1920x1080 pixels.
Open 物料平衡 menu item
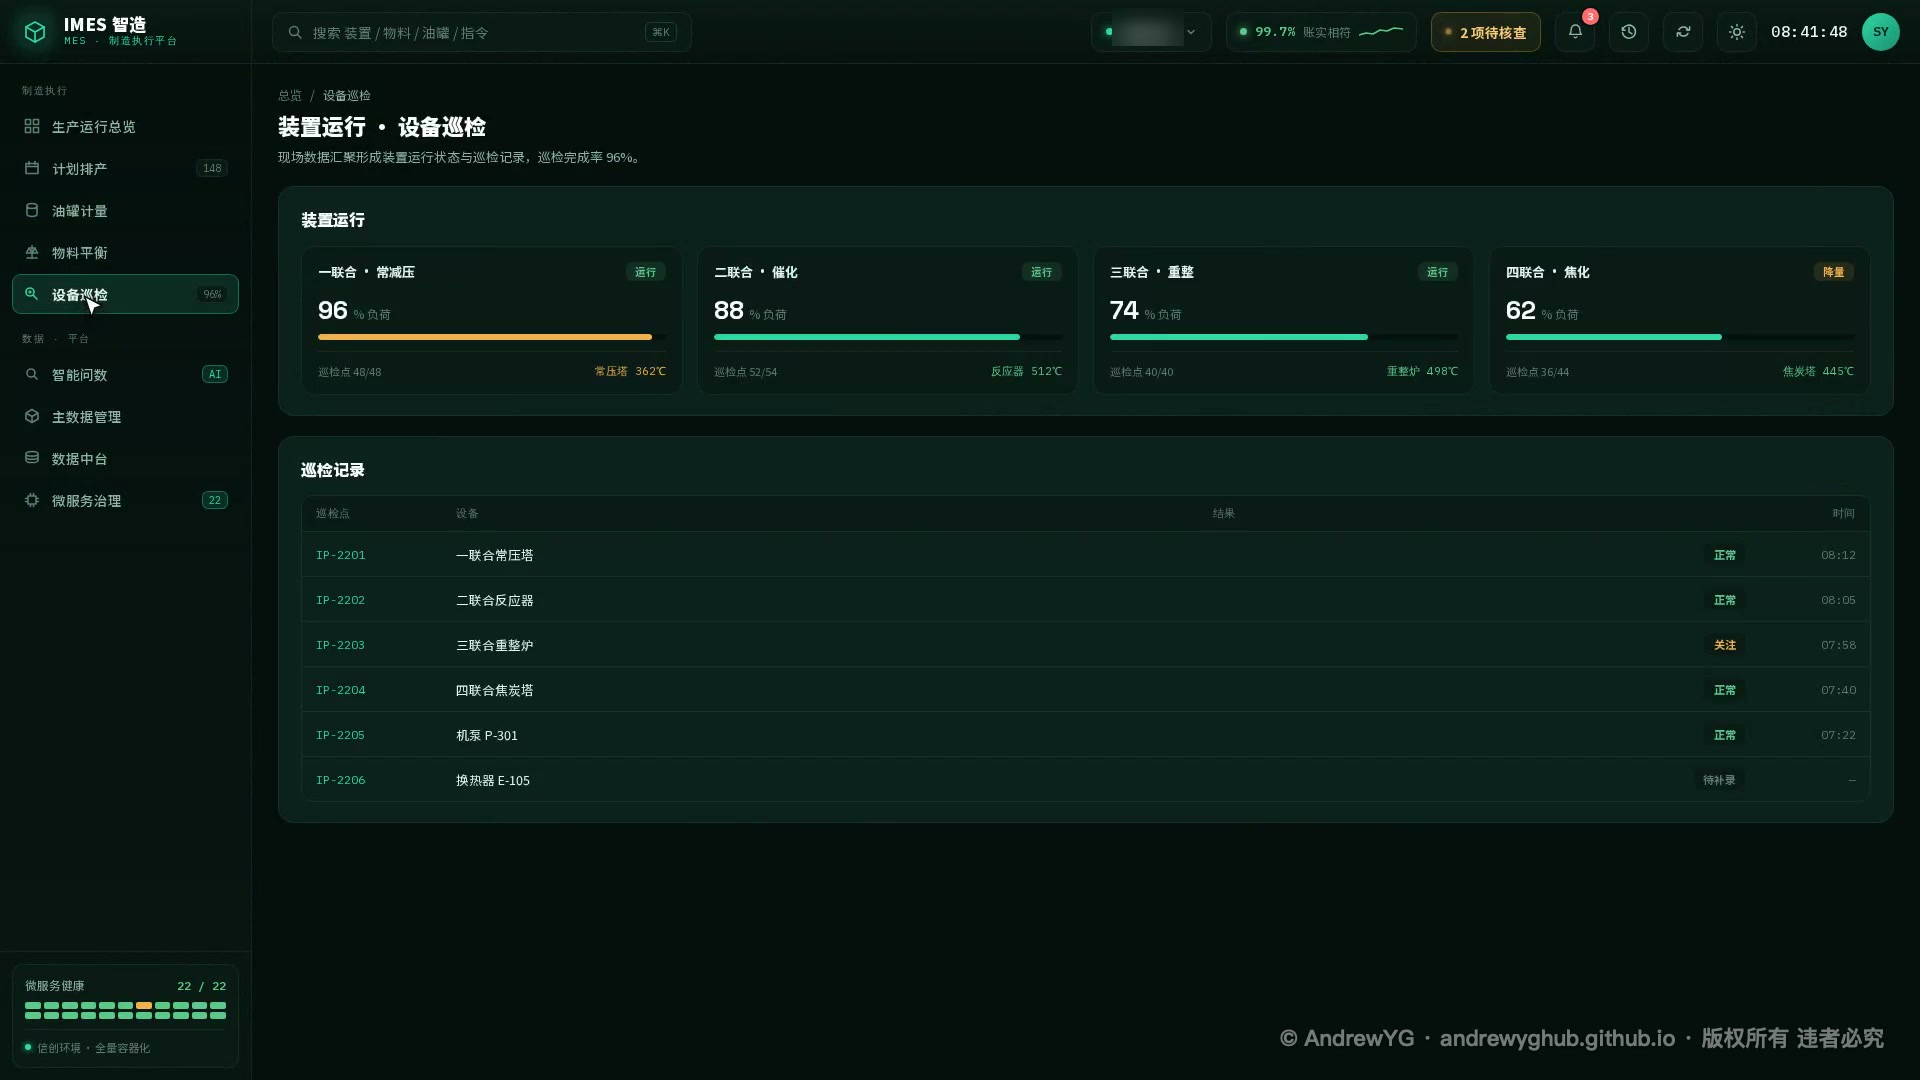pyautogui.click(x=125, y=252)
